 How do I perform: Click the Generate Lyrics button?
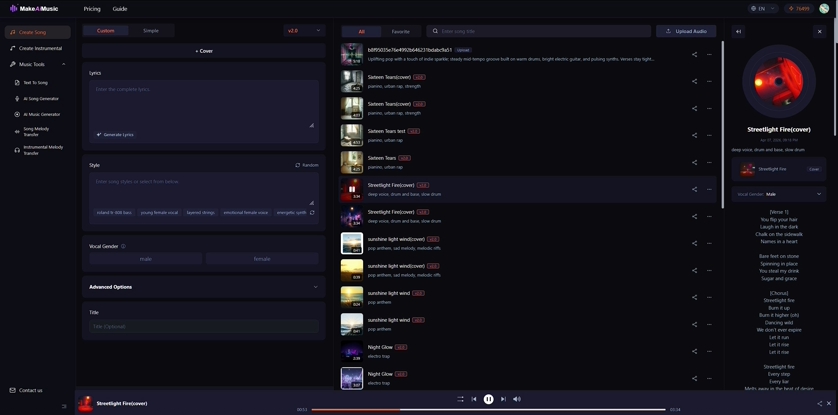coord(115,134)
